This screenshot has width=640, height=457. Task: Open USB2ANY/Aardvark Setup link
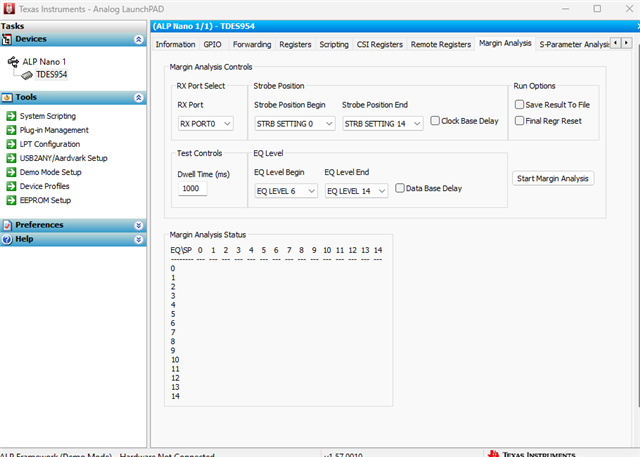coord(64,158)
